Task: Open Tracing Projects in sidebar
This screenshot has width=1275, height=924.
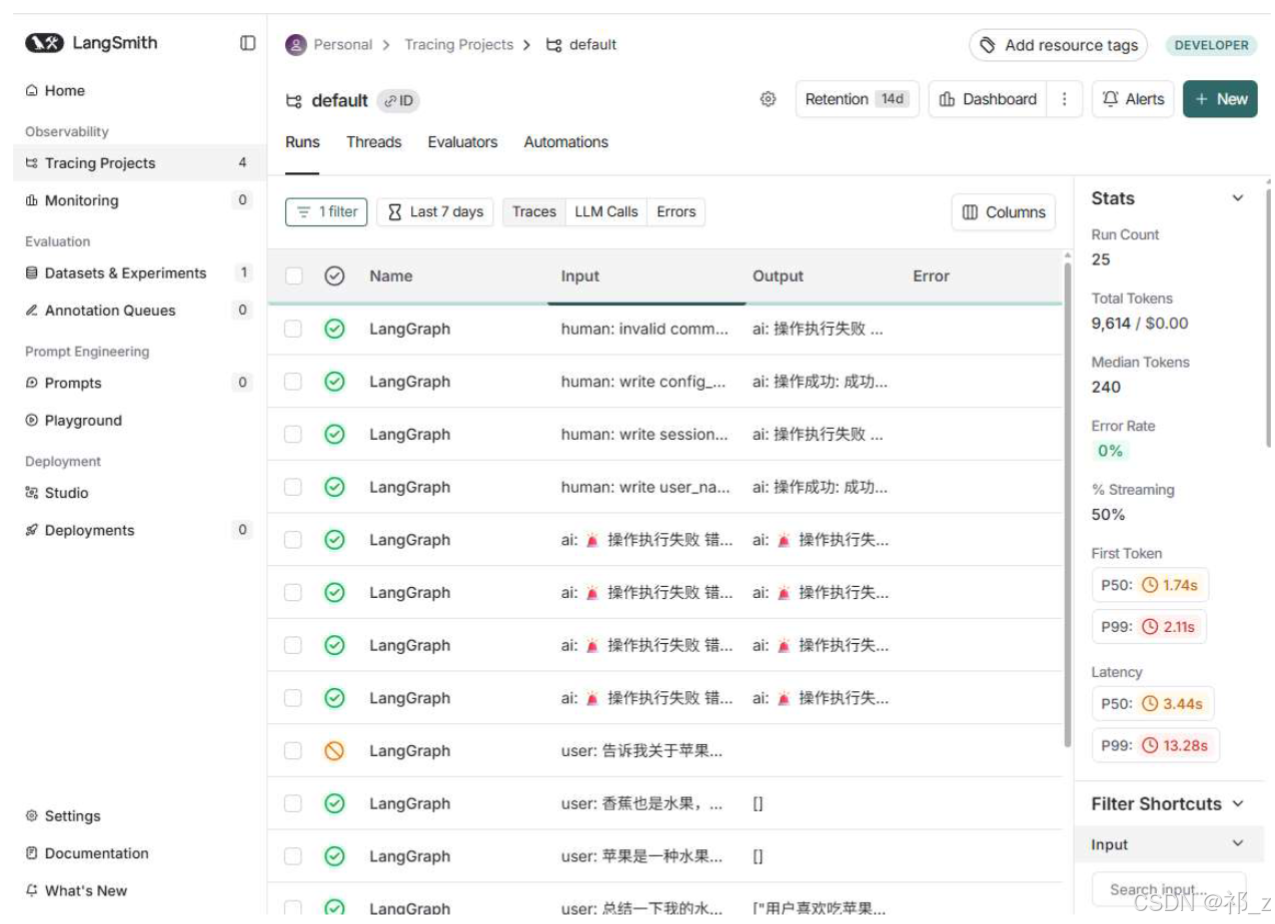Action: 139,163
